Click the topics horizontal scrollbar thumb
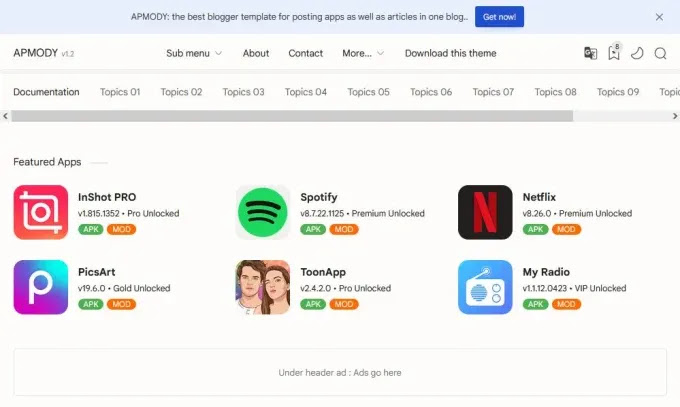 point(292,116)
